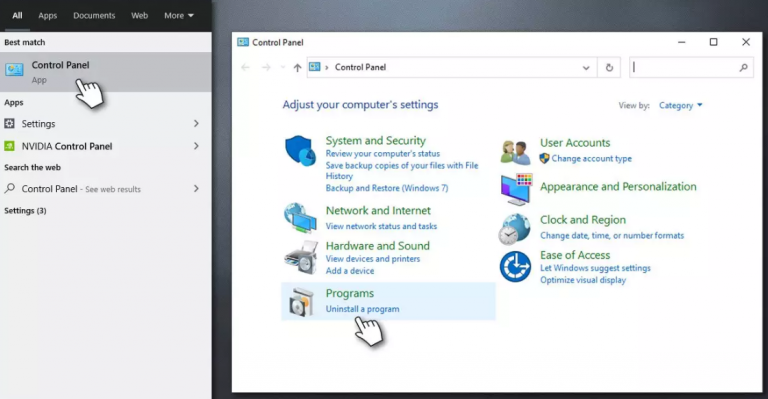
Task: Open the Control Panel best match result
Action: pyautogui.click(x=106, y=72)
